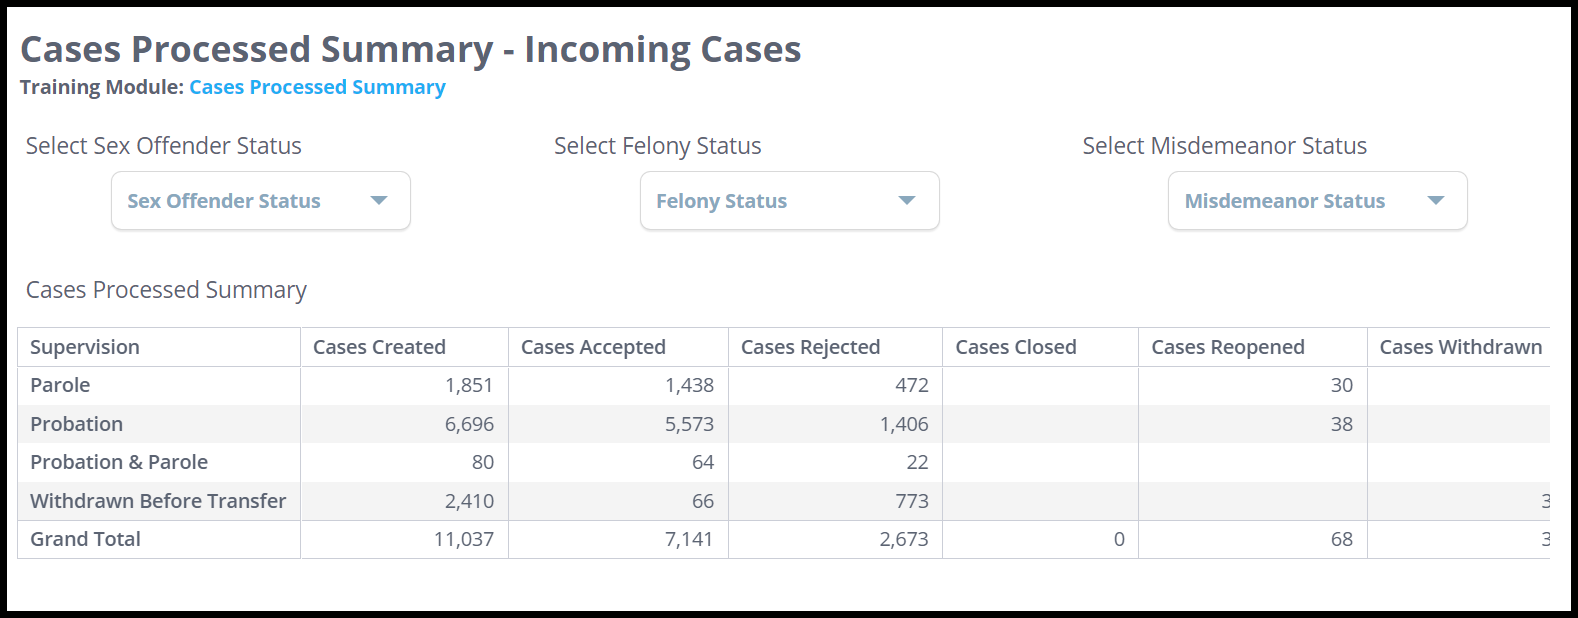Select the Withdrawn Before Transfer row
1578x618 pixels.
(158, 501)
